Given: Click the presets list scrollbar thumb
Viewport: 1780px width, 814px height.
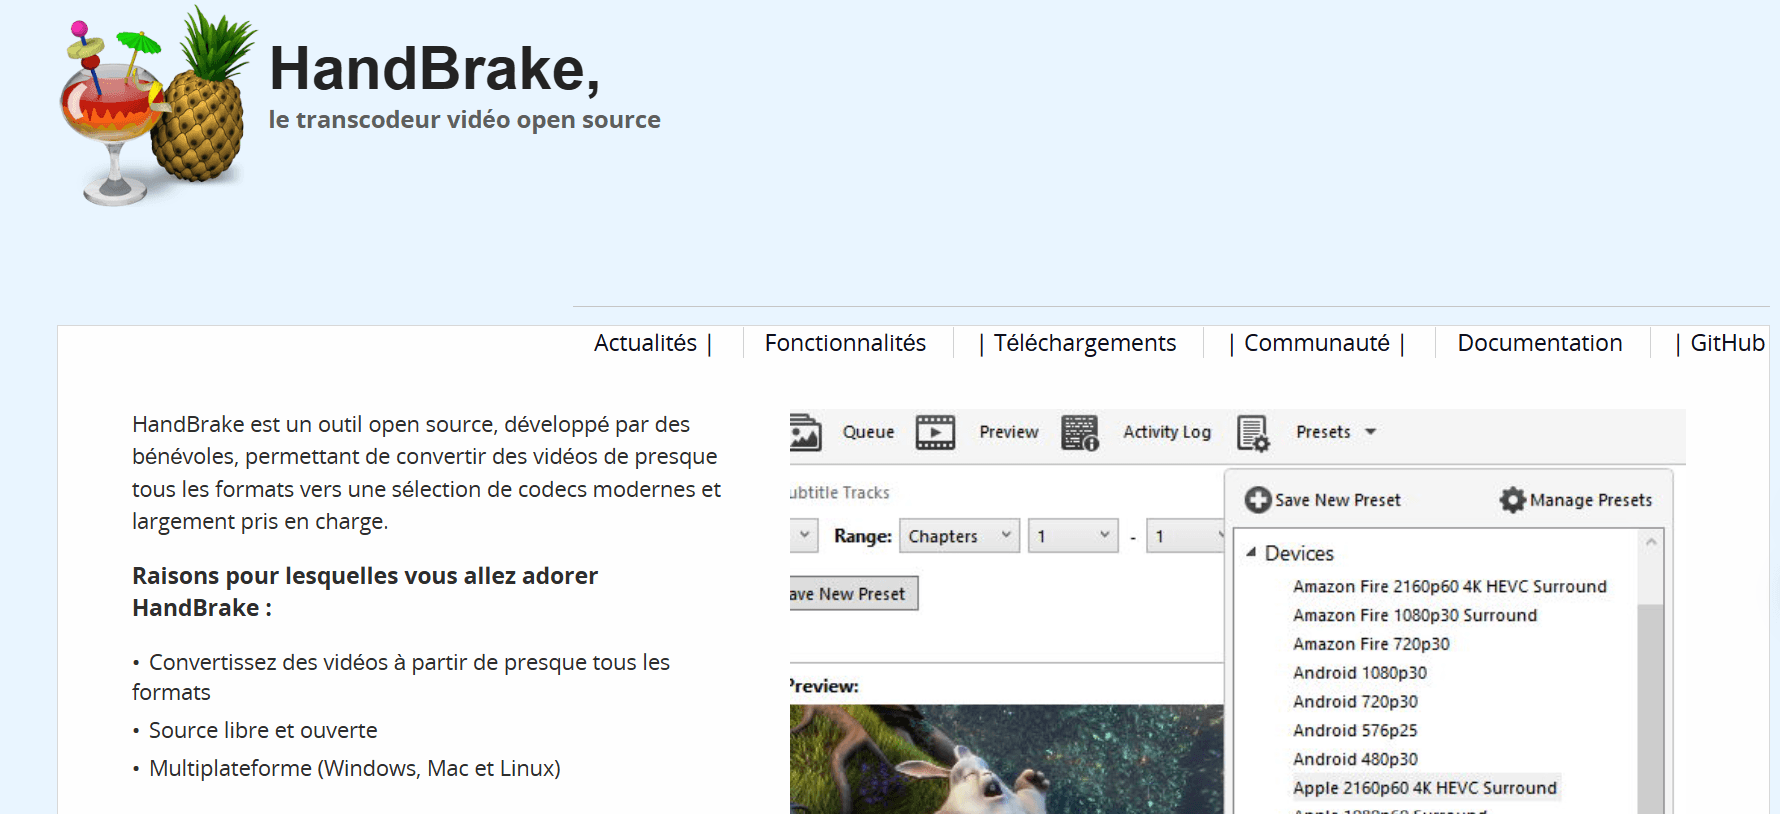Looking at the screenshot, I should pos(1651,708).
